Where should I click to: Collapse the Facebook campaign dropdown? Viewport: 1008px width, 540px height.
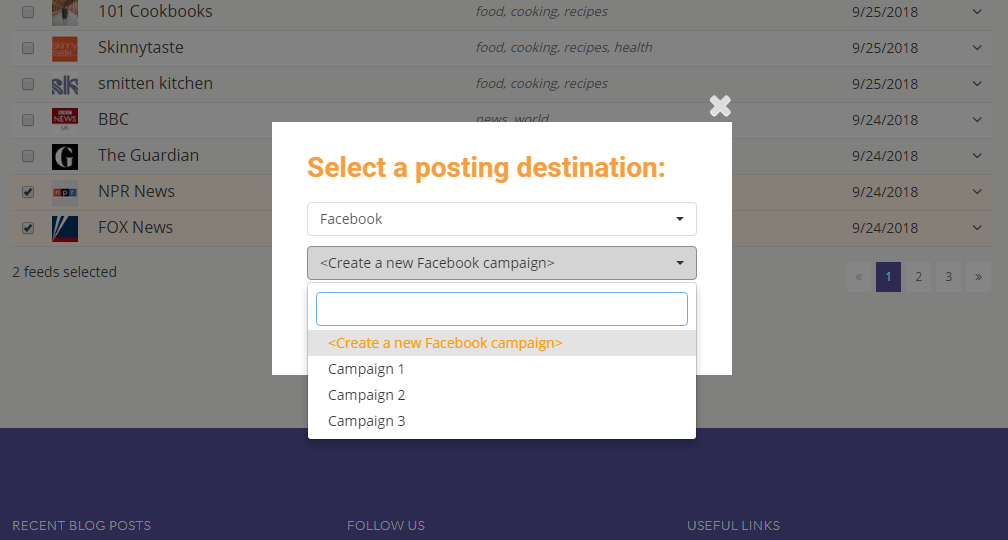pyautogui.click(x=501, y=263)
